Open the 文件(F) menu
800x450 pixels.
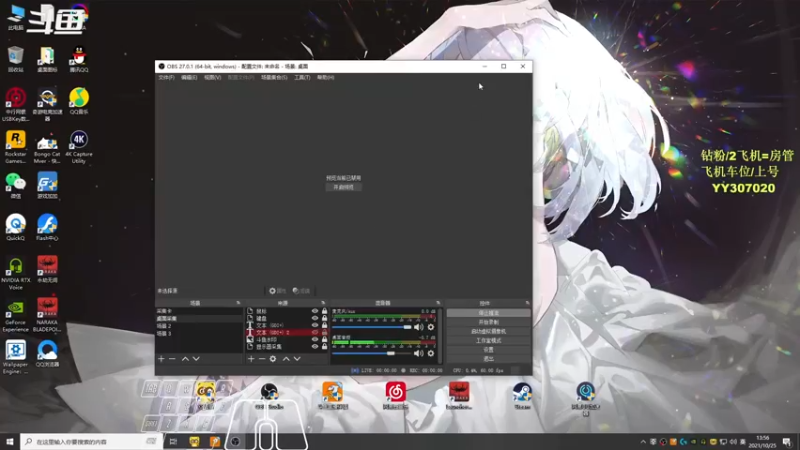(166, 78)
